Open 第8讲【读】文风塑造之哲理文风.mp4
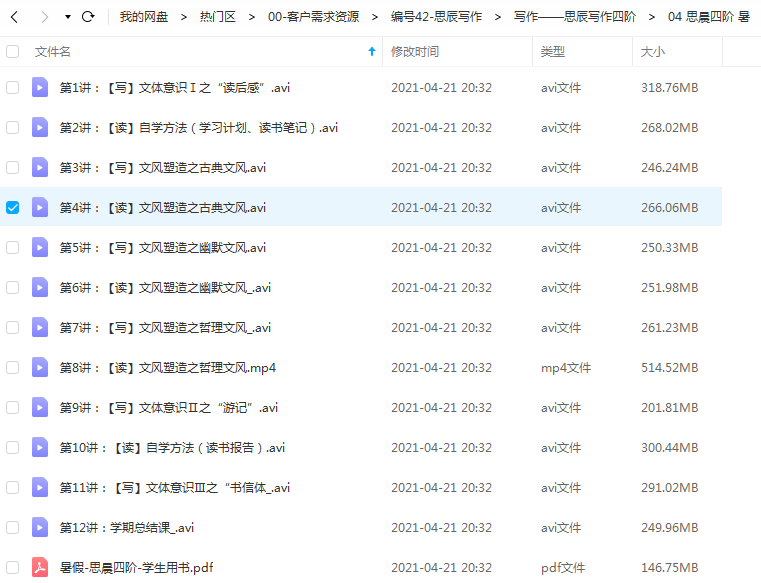Viewport: 761px width, 583px height. click(167, 367)
